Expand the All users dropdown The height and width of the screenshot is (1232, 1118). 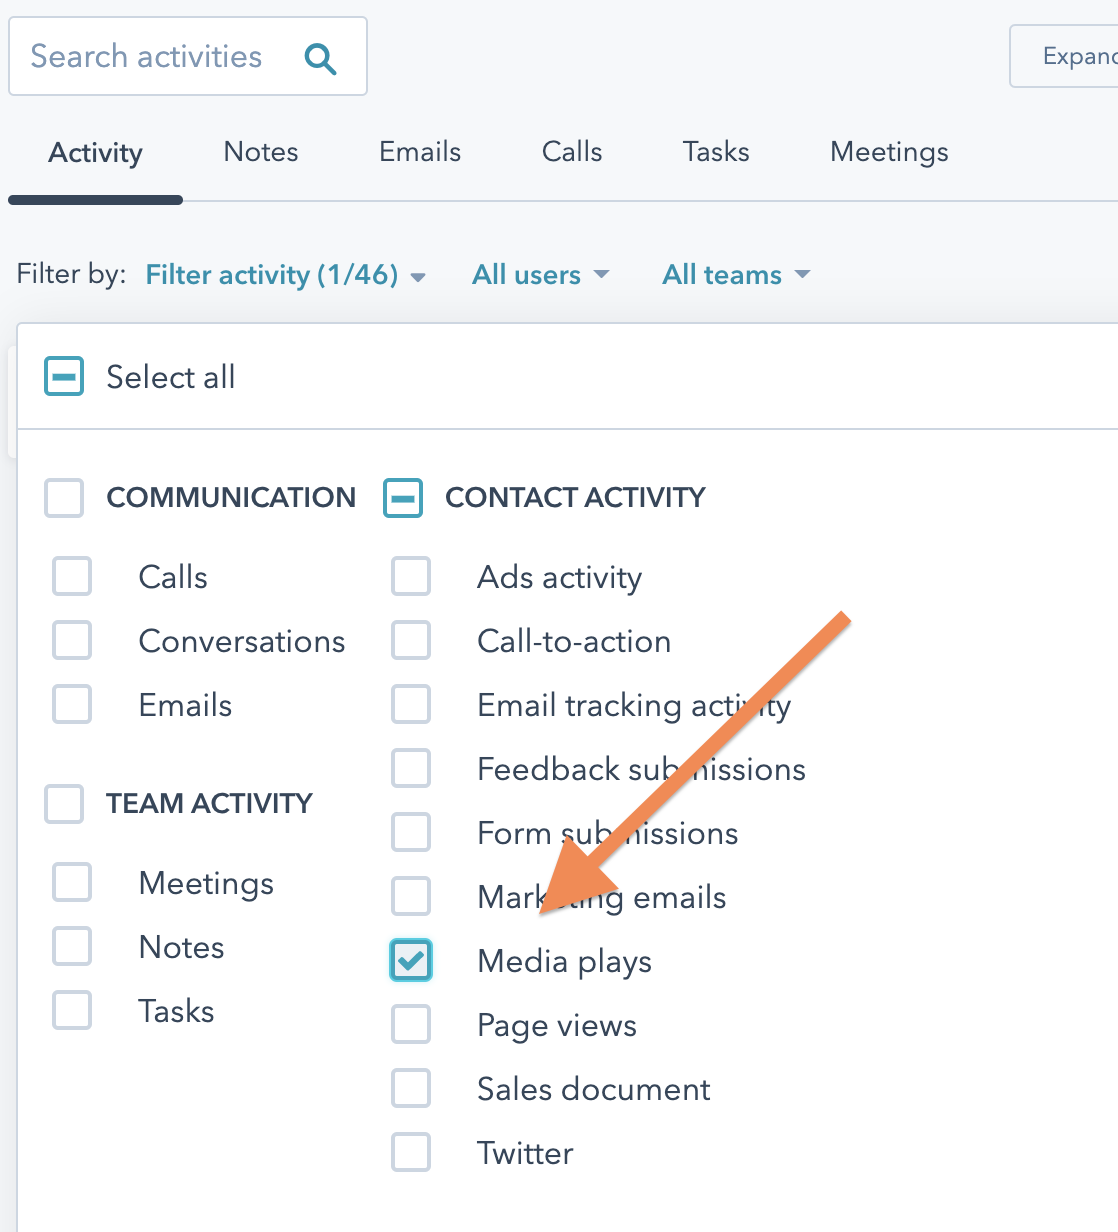(540, 275)
